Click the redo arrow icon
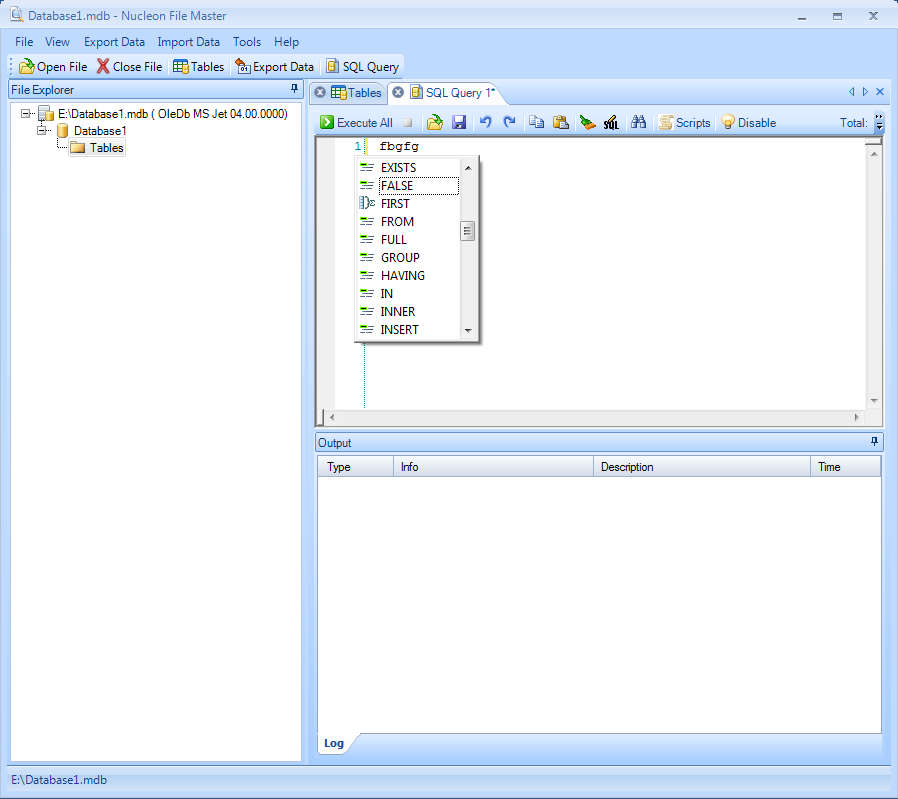Screen dimensions: 898x799 pyautogui.click(x=509, y=123)
